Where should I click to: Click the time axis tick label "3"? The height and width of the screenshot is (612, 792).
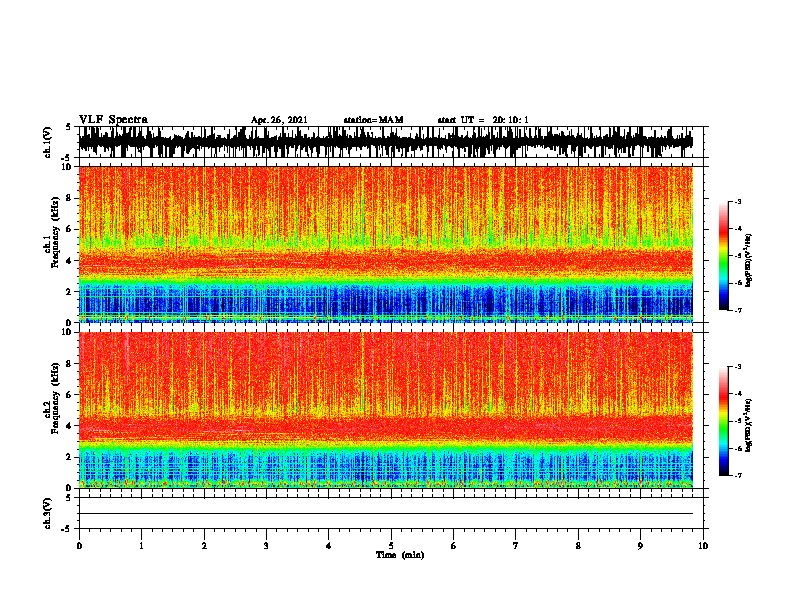tap(266, 546)
